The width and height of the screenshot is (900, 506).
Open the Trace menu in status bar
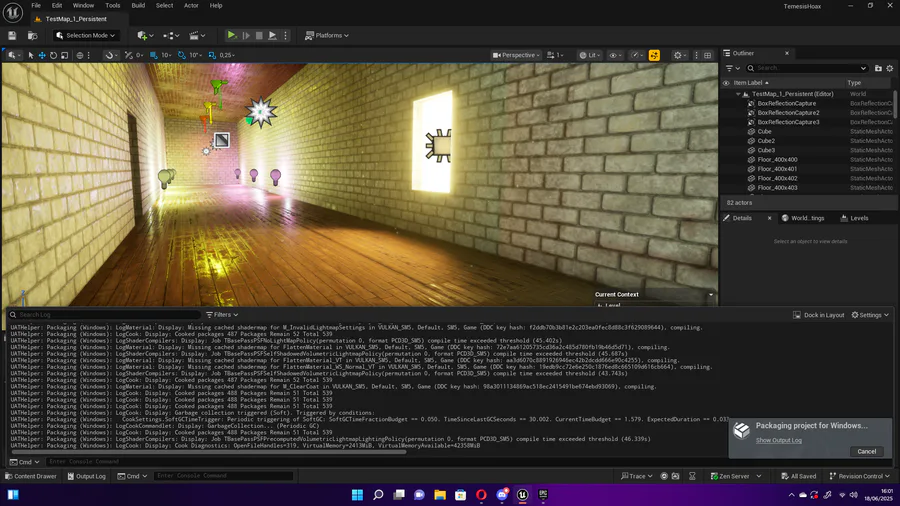click(x=637, y=476)
